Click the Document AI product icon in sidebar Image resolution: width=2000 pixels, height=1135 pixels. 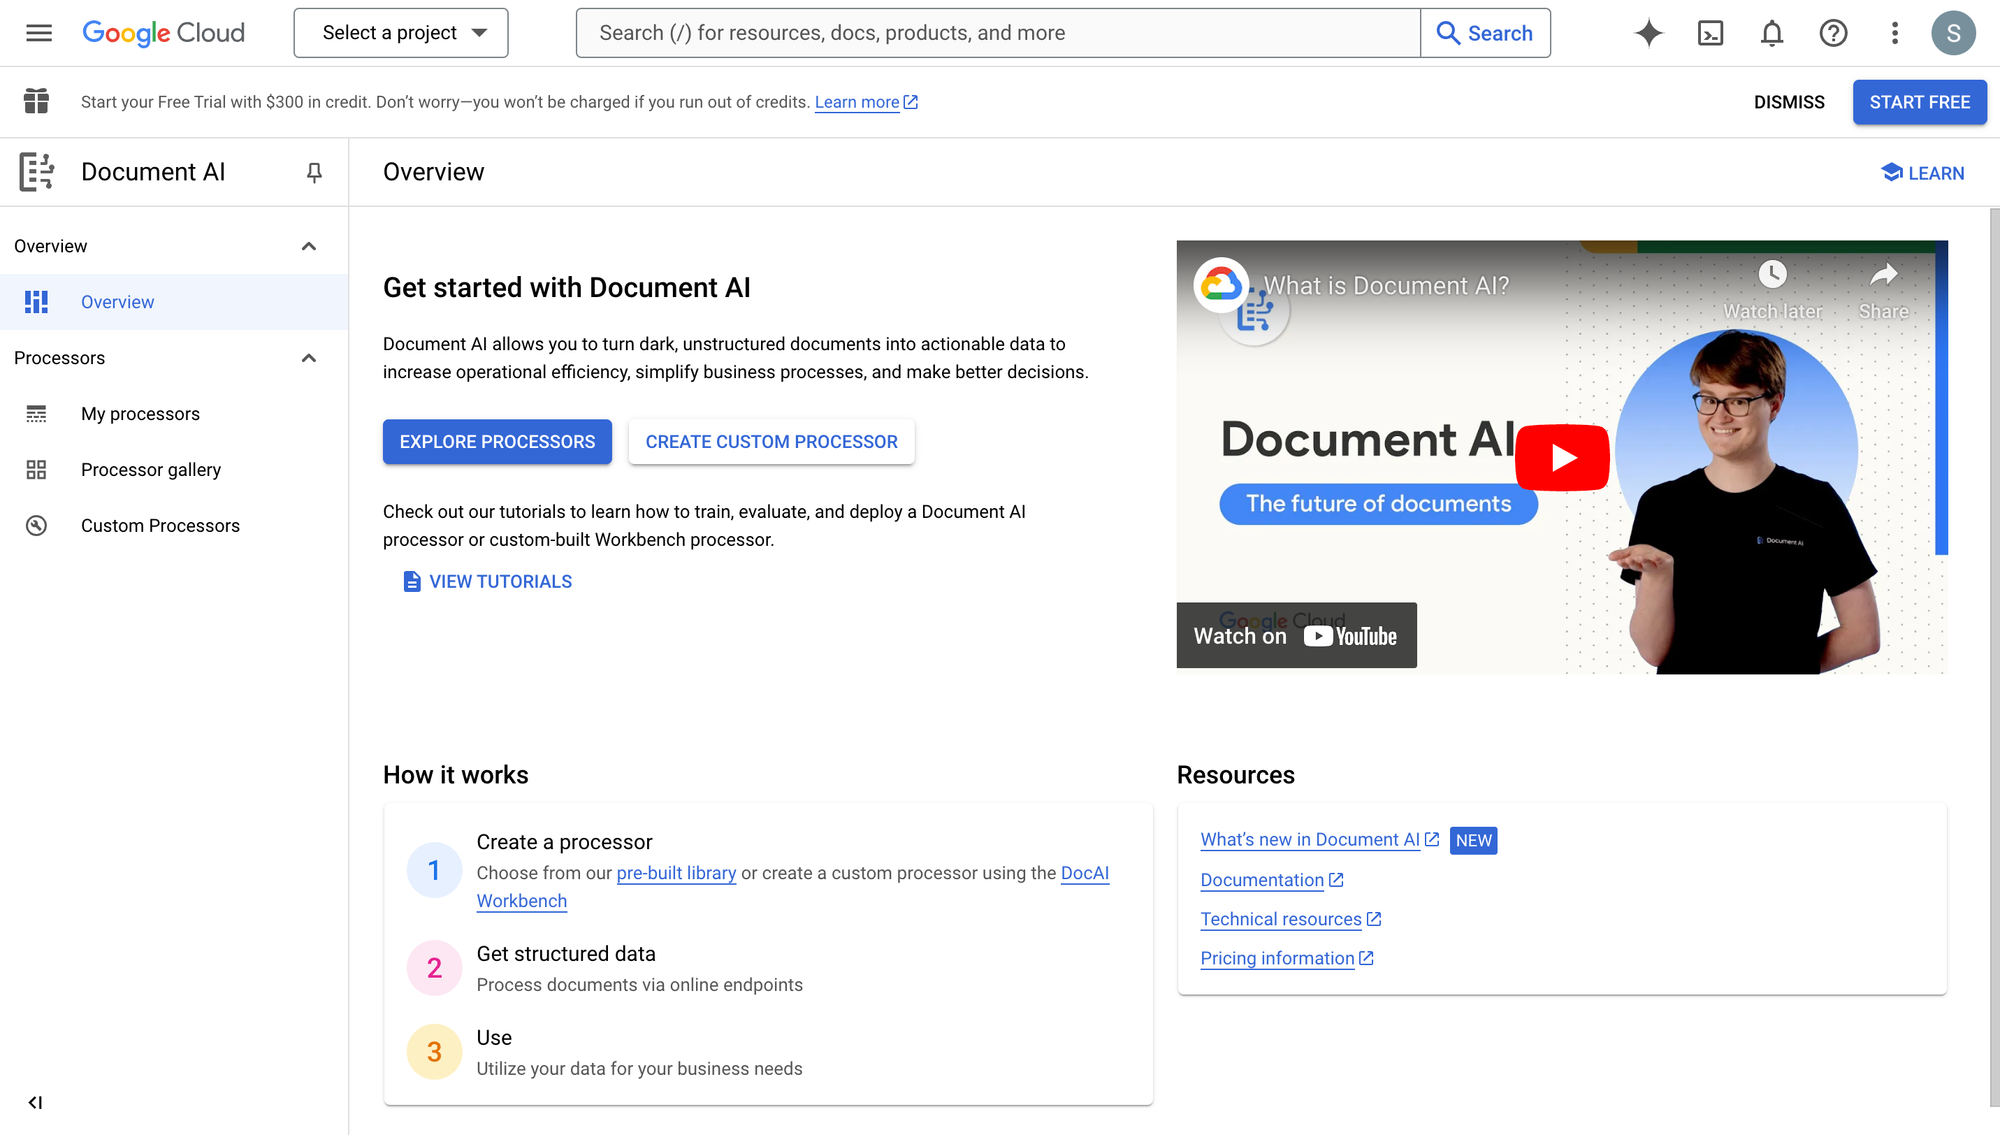pos(37,172)
